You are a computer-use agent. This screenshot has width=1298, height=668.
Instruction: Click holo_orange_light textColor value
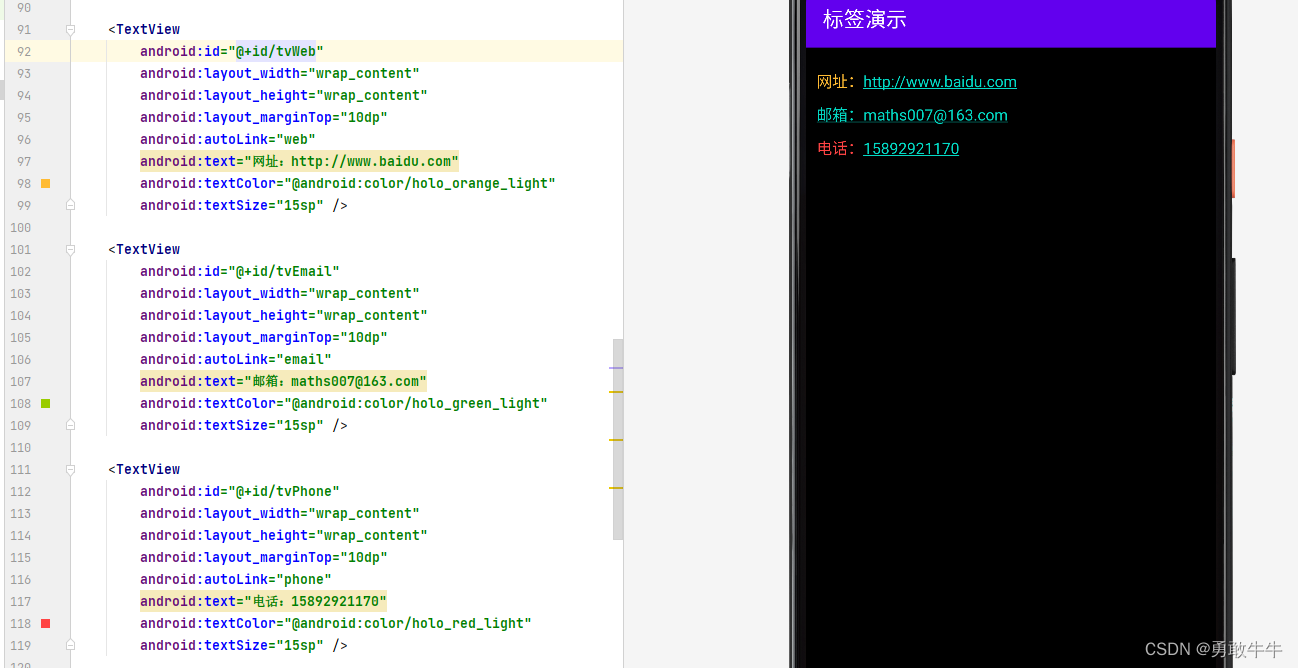pyautogui.click(x=420, y=184)
